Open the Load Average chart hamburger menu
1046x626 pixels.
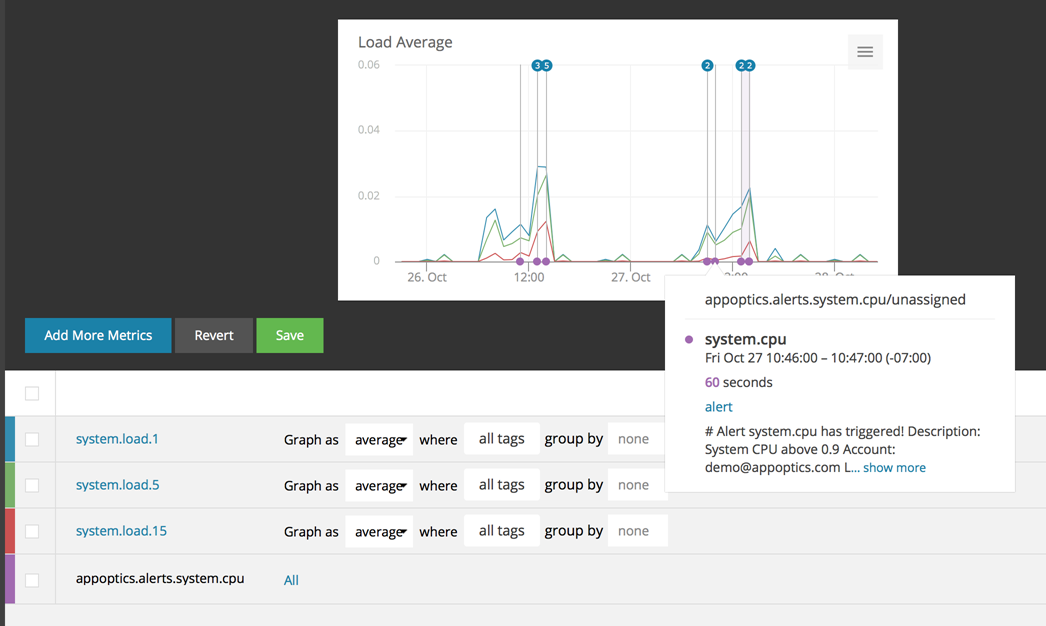(x=865, y=52)
